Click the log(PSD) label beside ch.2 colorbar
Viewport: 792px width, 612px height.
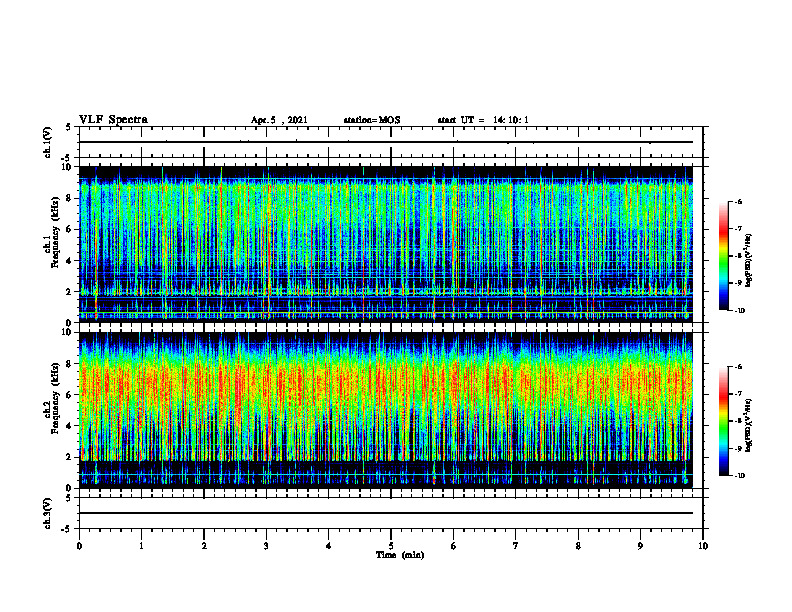coord(749,424)
